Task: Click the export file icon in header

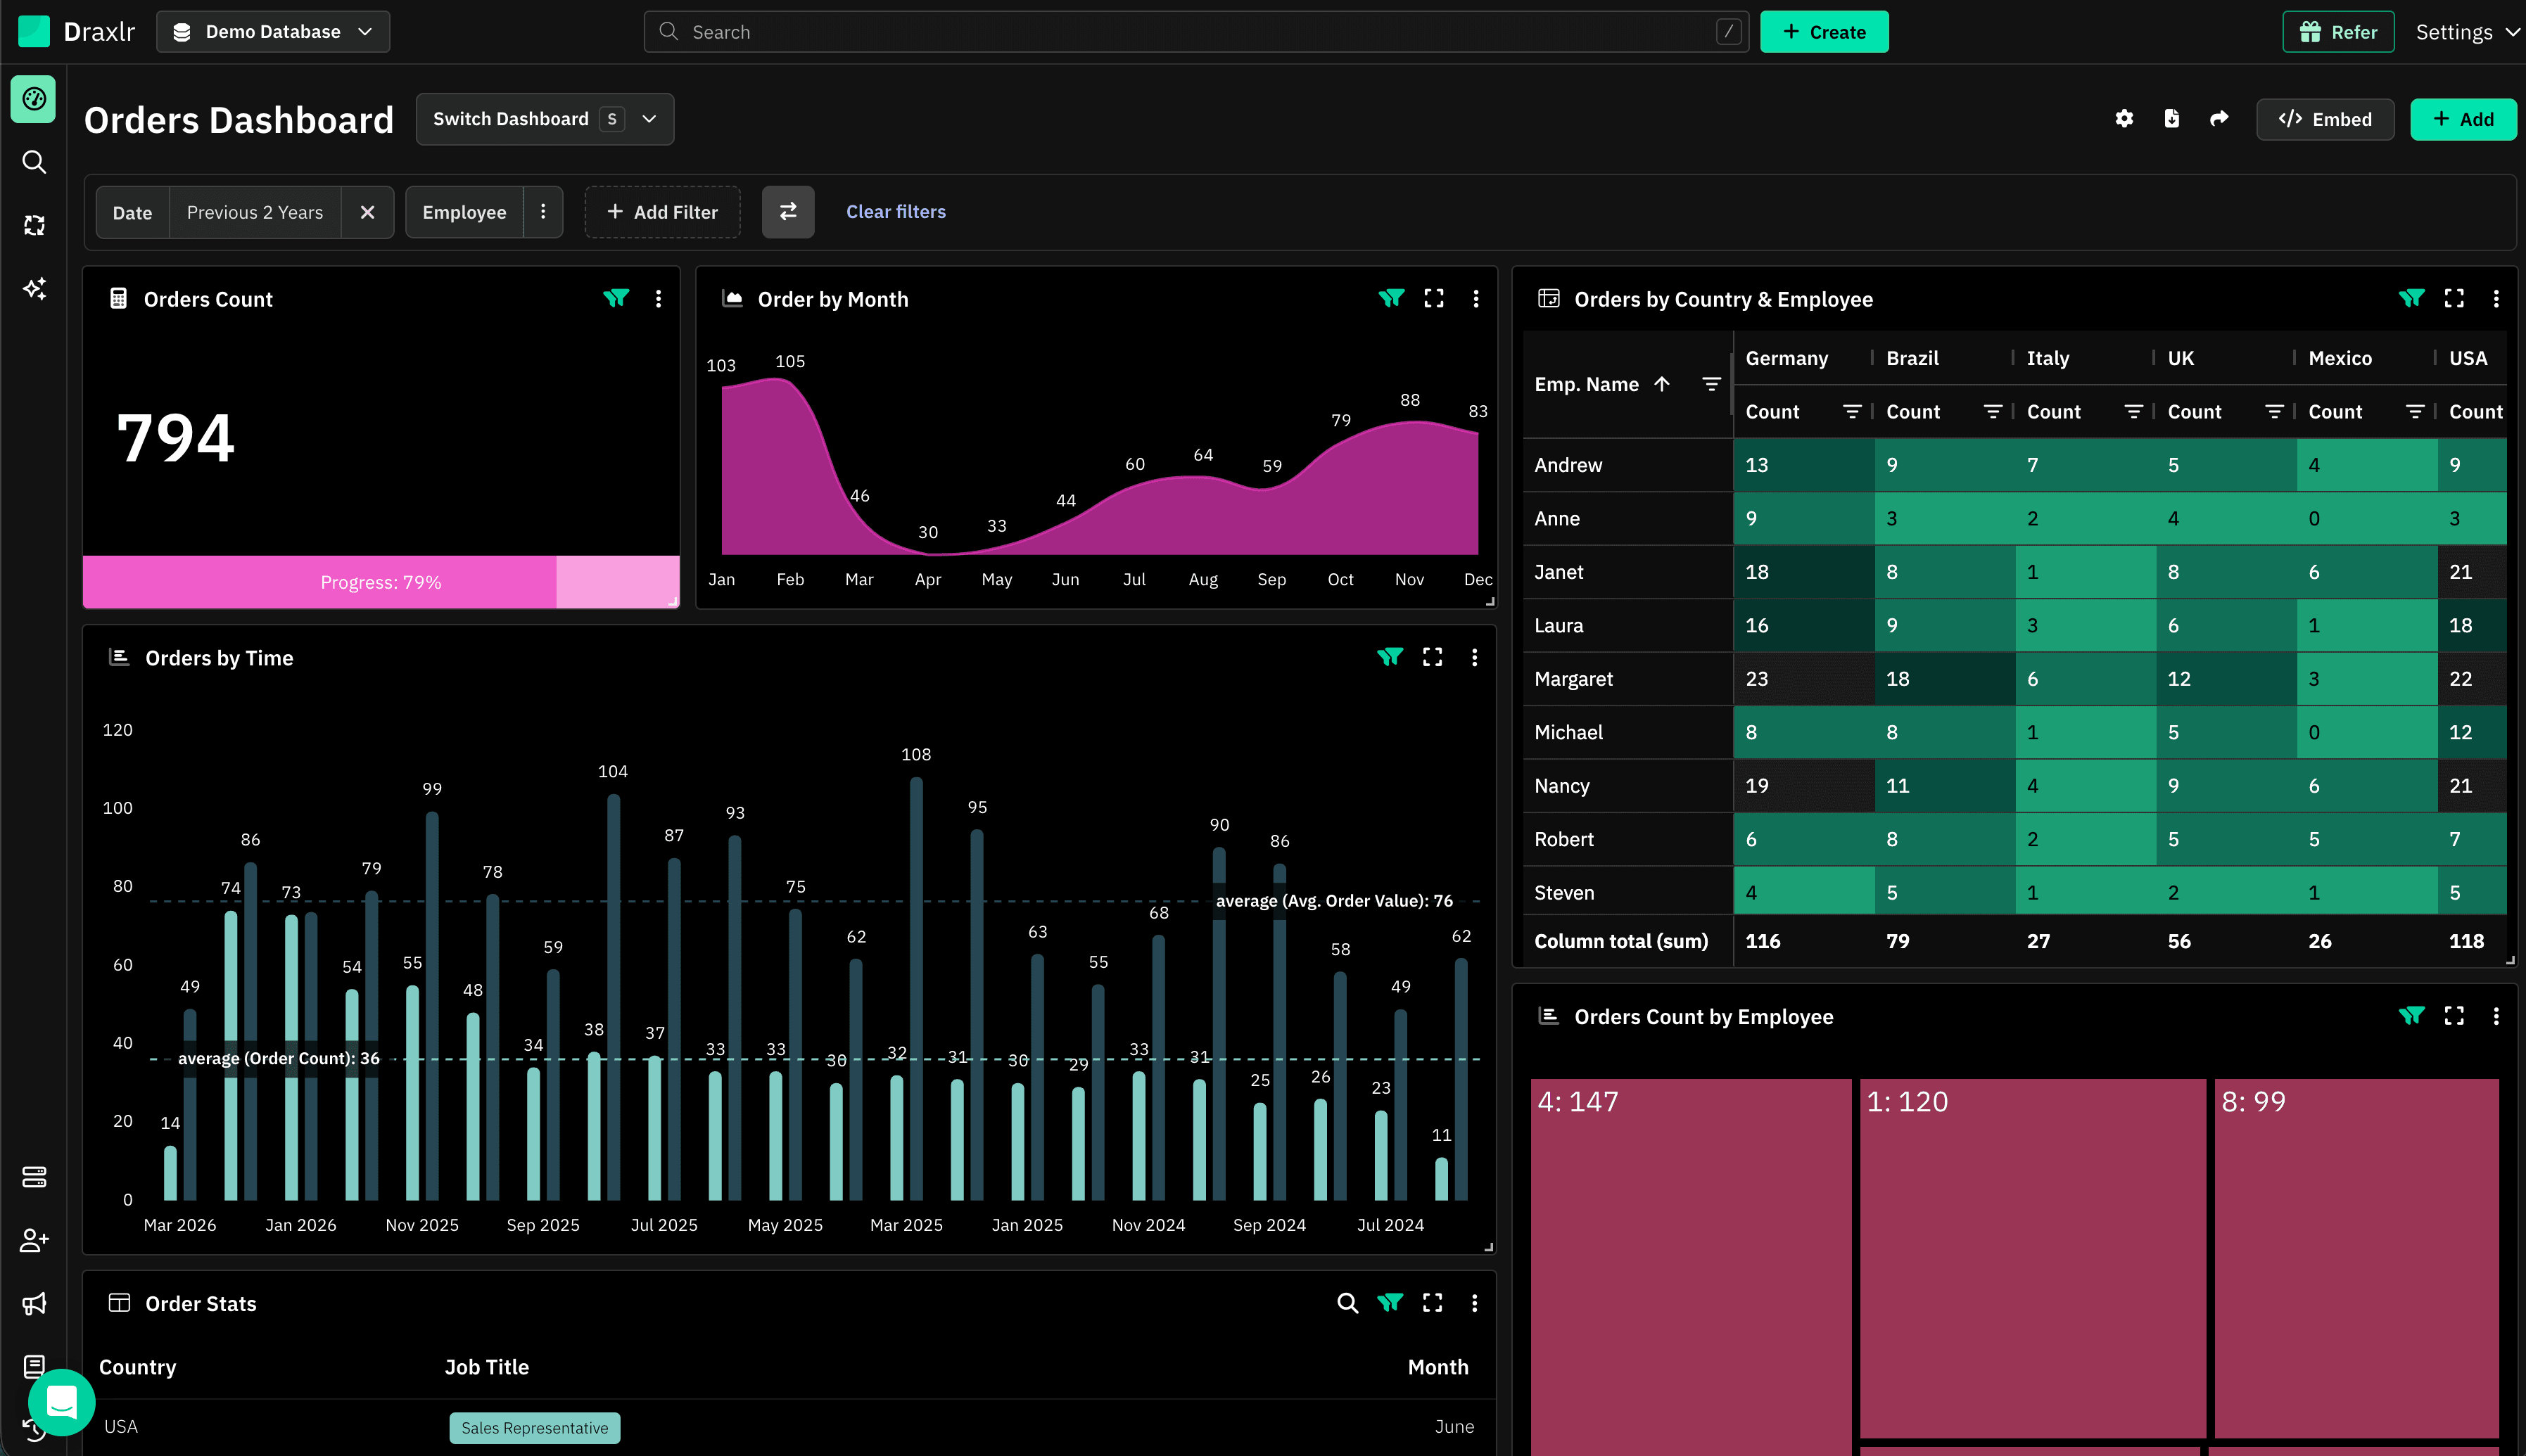Action: (2172, 119)
